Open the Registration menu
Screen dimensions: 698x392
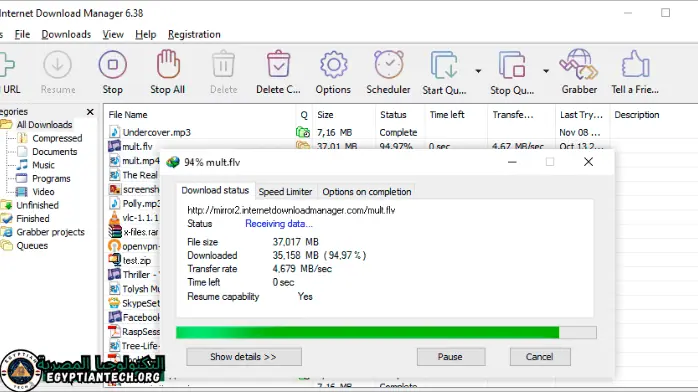194,34
